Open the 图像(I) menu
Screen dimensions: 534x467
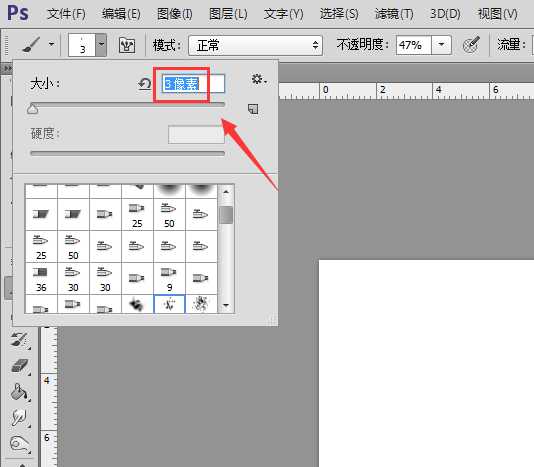175,14
